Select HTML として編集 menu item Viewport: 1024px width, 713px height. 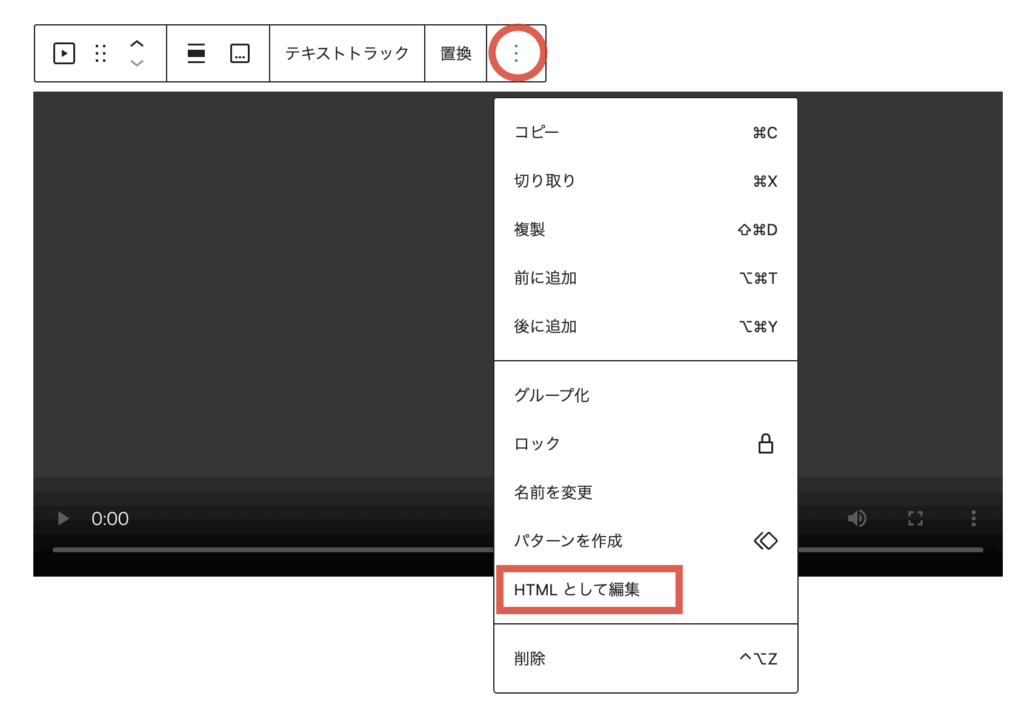point(577,590)
